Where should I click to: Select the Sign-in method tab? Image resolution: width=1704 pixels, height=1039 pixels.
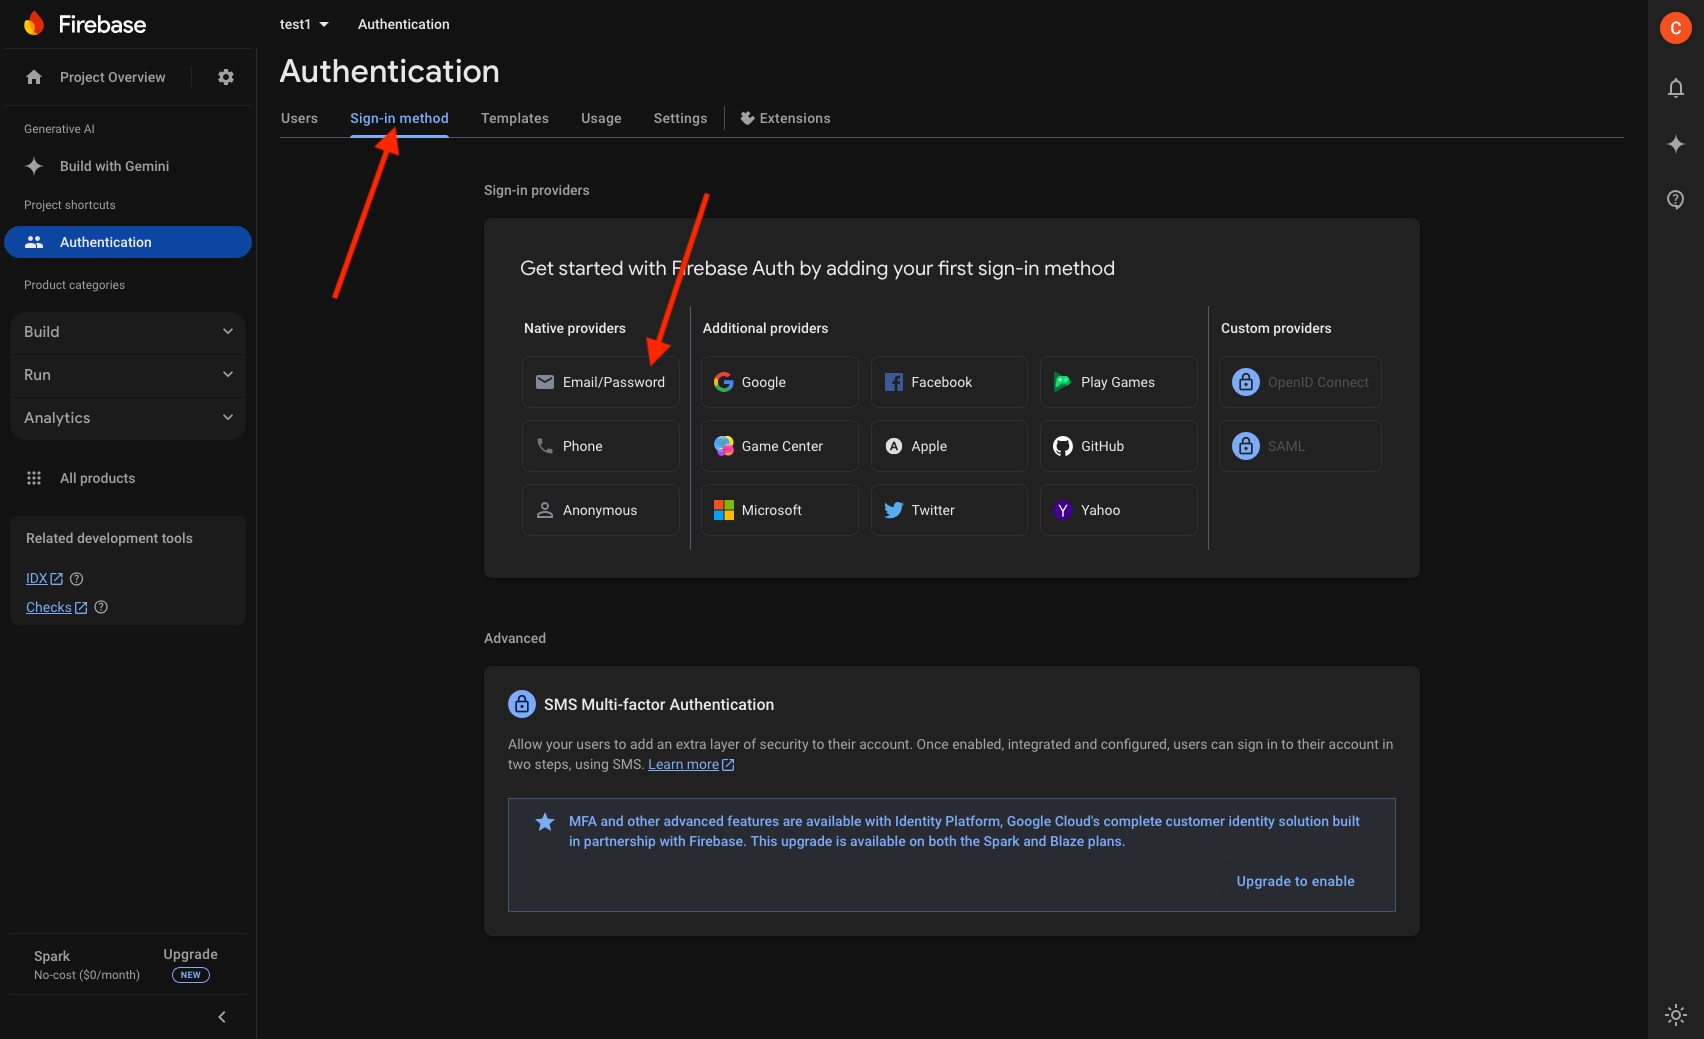(399, 118)
